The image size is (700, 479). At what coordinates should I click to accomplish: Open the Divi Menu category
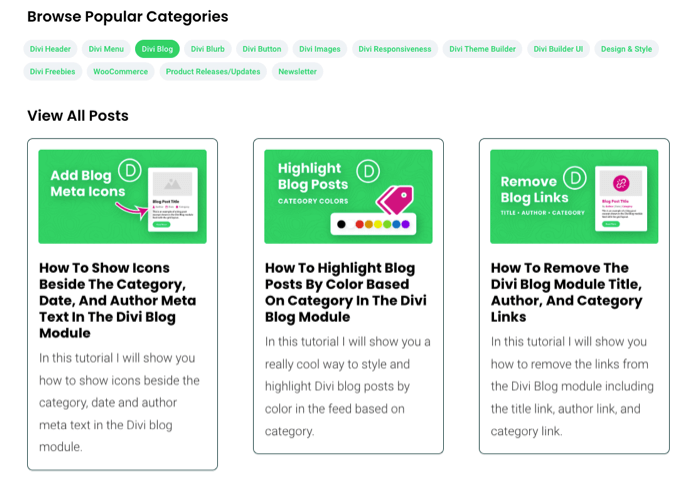[x=106, y=48]
